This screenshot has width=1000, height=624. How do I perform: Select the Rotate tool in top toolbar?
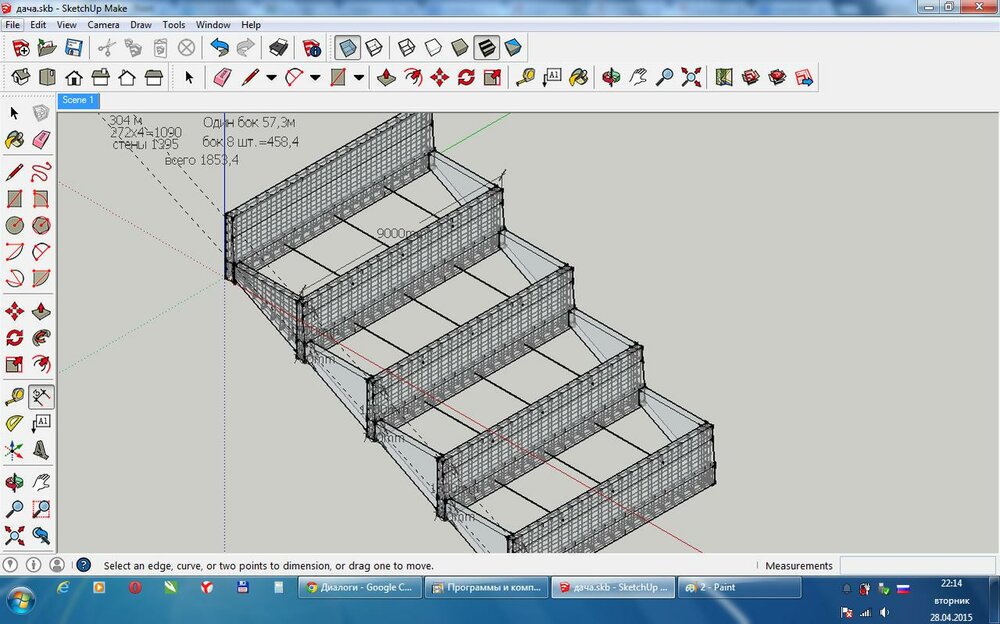click(x=466, y=77)
